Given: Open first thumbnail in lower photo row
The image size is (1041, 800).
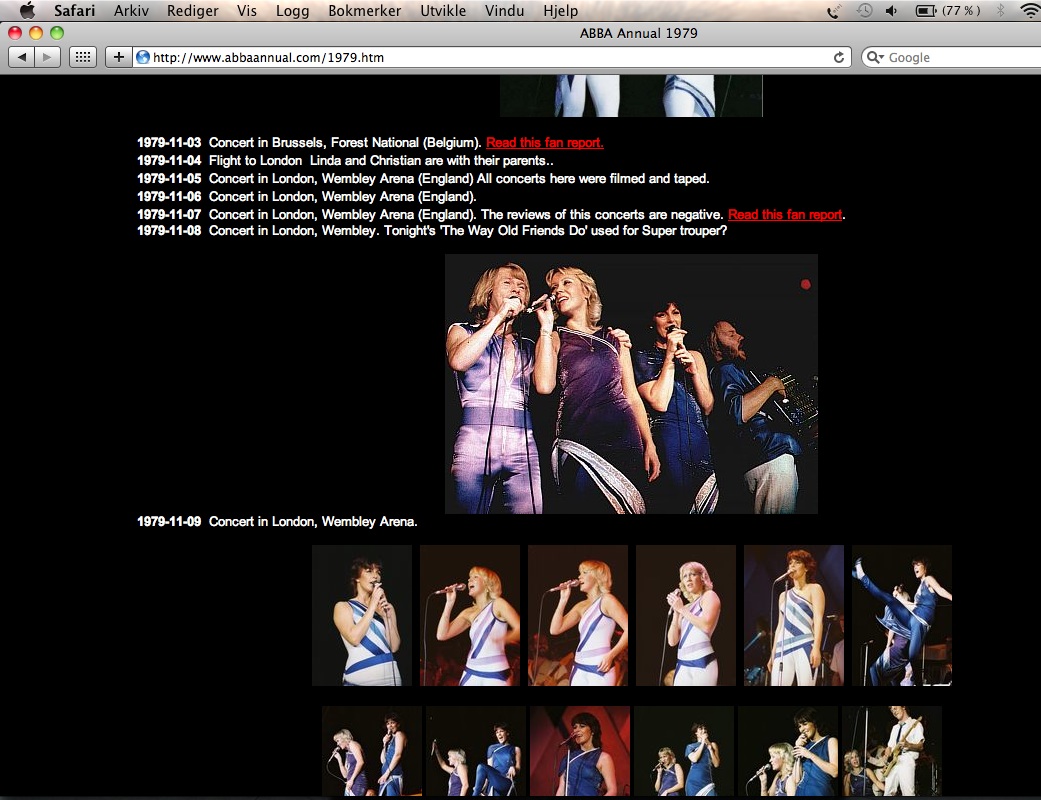Looking at the screenshot, I should tap(372, 751).
